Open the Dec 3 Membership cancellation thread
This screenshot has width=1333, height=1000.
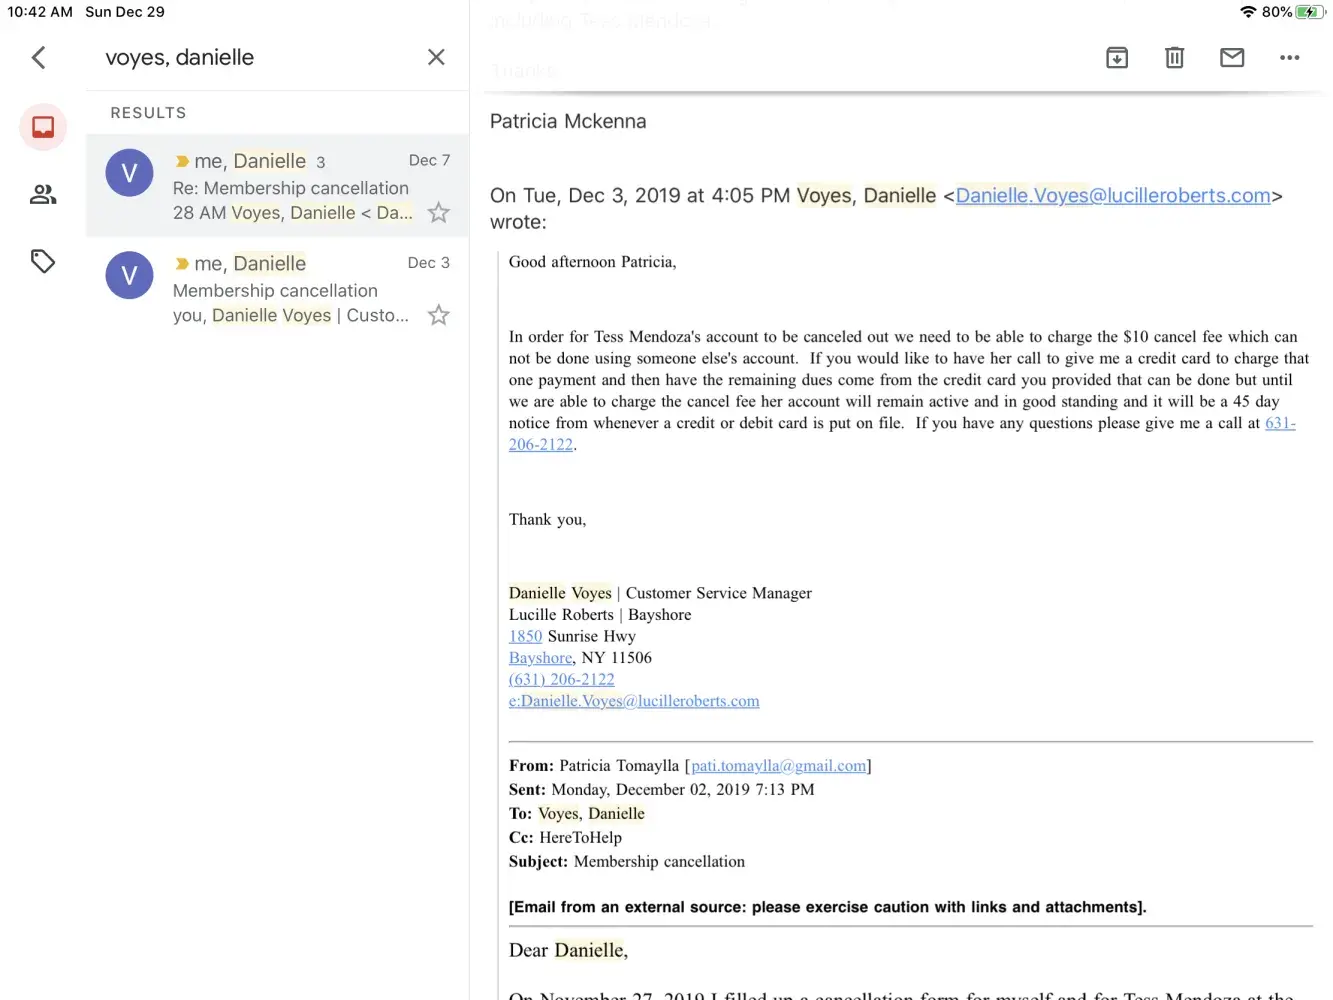click(290, 290)
